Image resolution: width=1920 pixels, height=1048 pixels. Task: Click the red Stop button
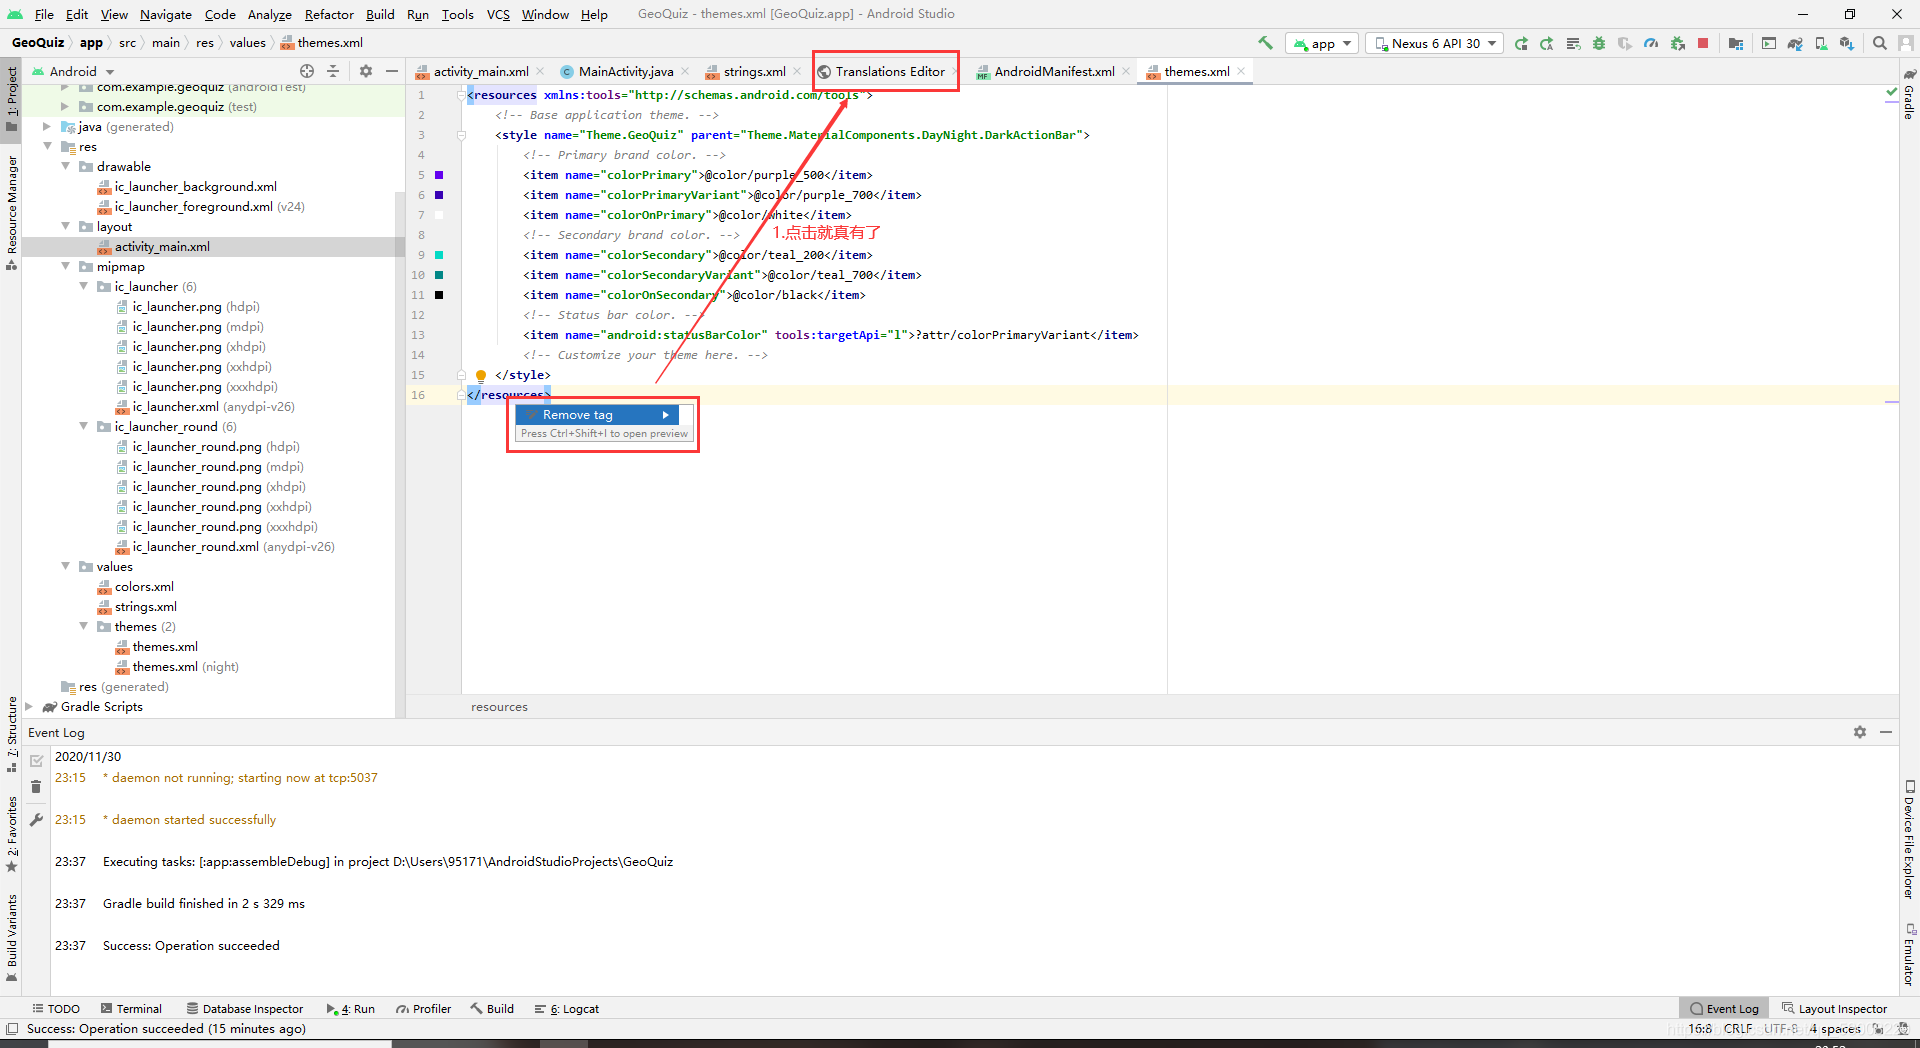coord(1703,43)
